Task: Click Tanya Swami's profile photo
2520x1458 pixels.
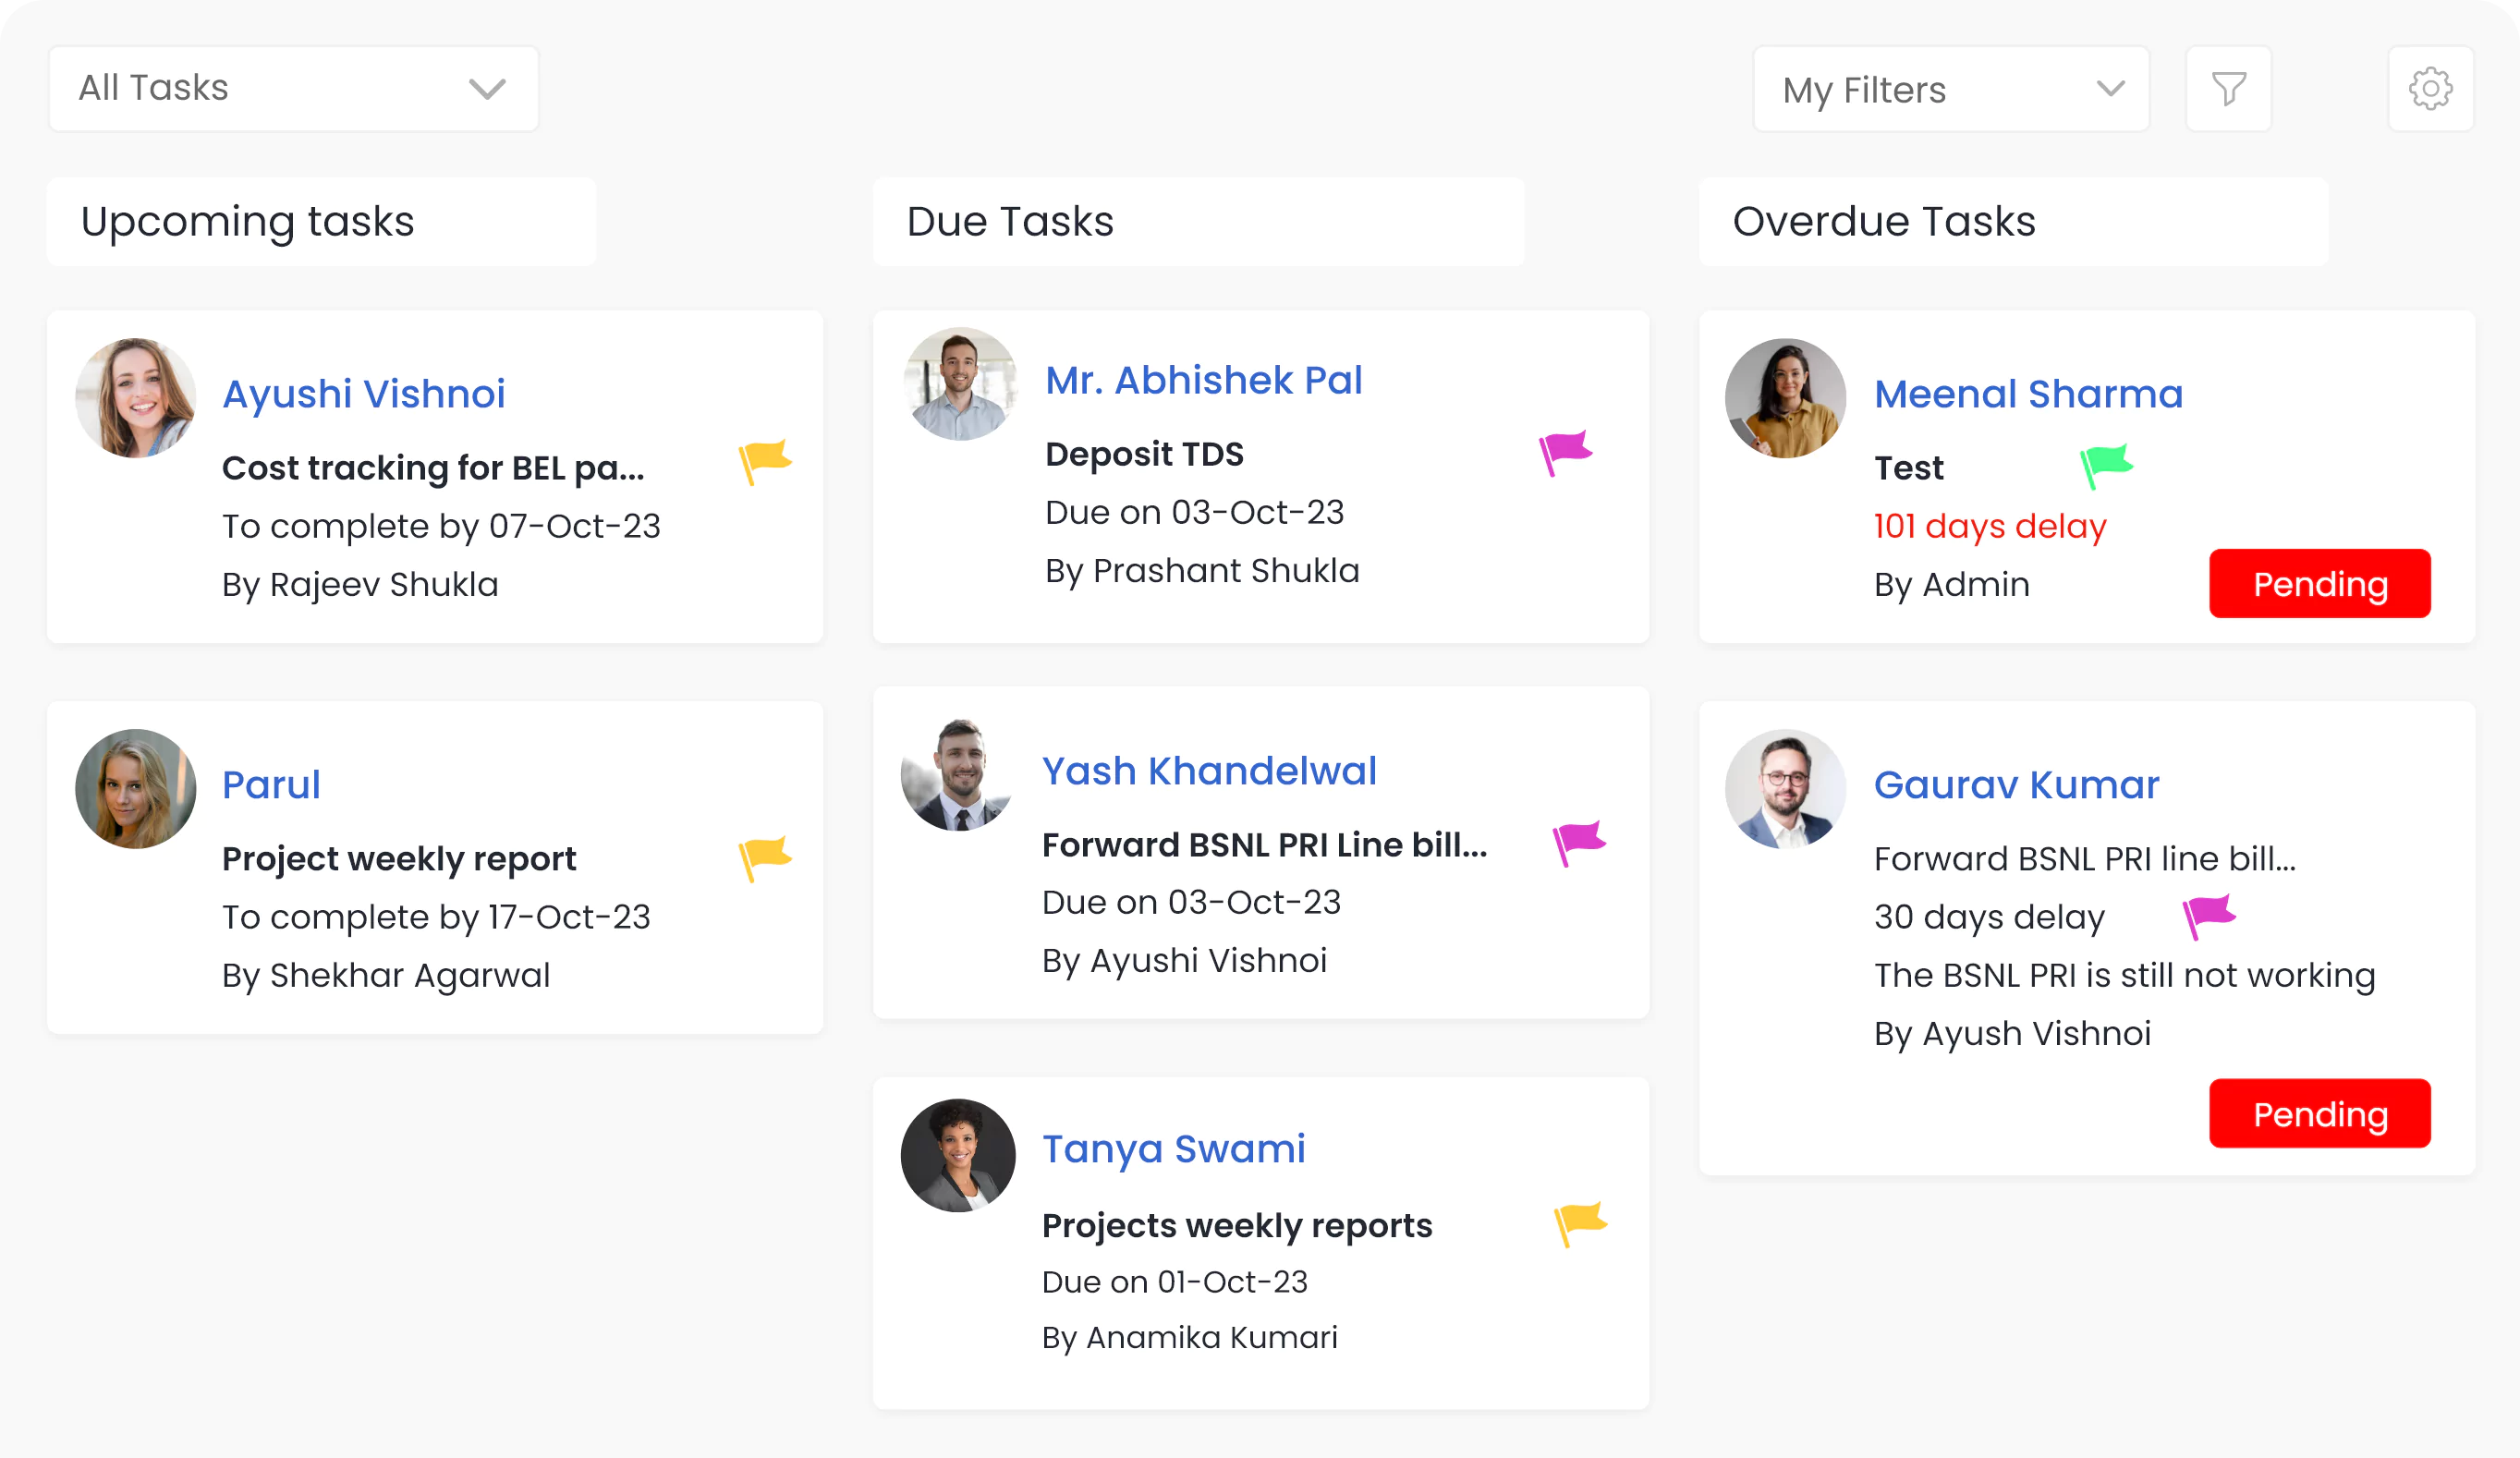Action: click(x=957, y=1156)
